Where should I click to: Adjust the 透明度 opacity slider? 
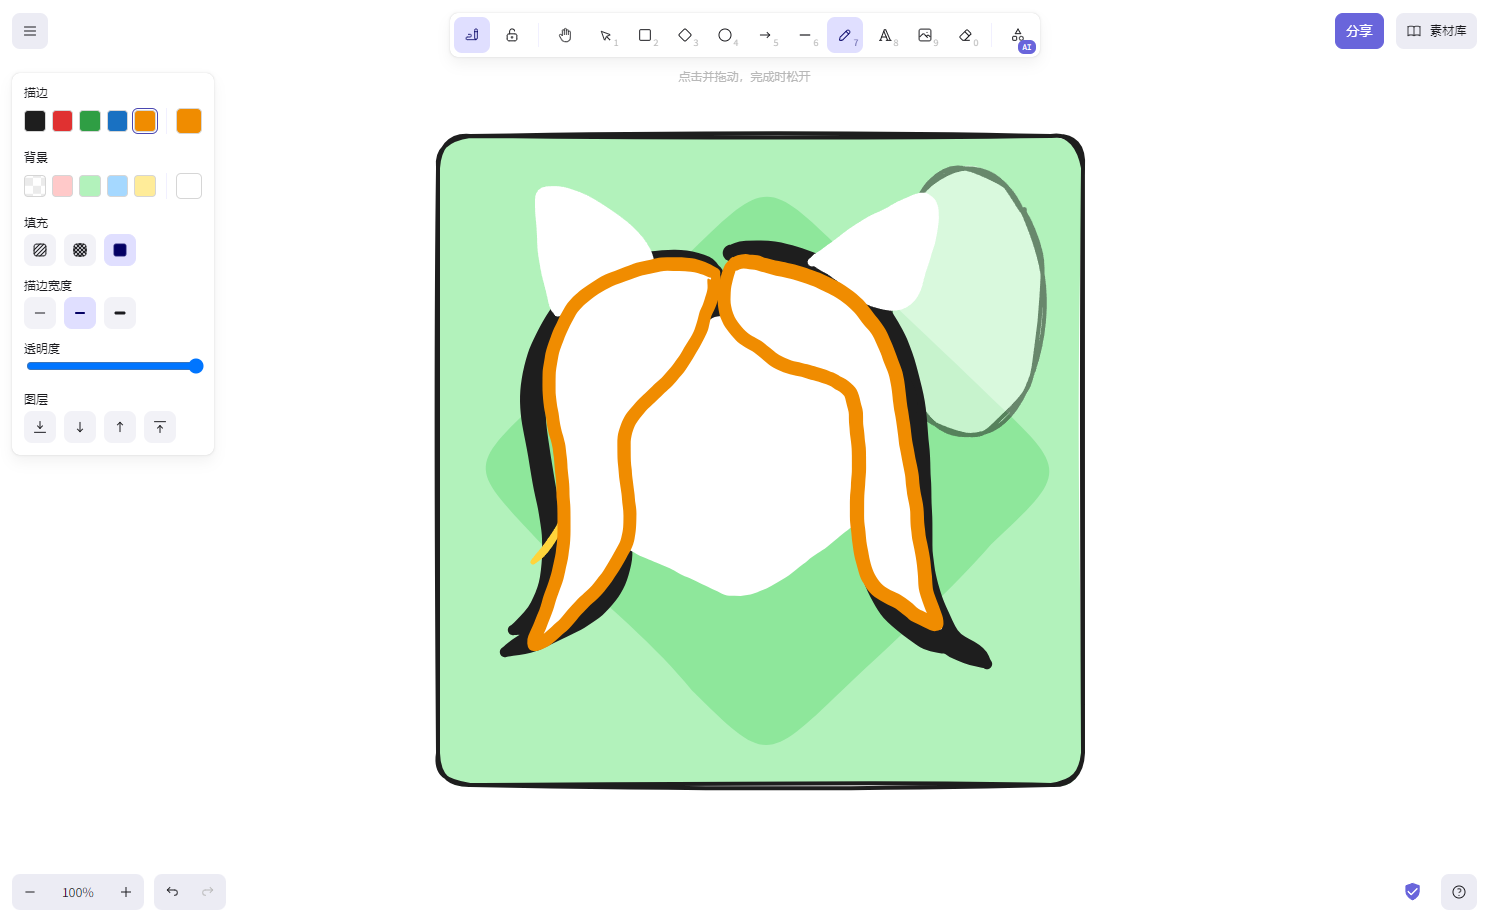pos(114,366)
